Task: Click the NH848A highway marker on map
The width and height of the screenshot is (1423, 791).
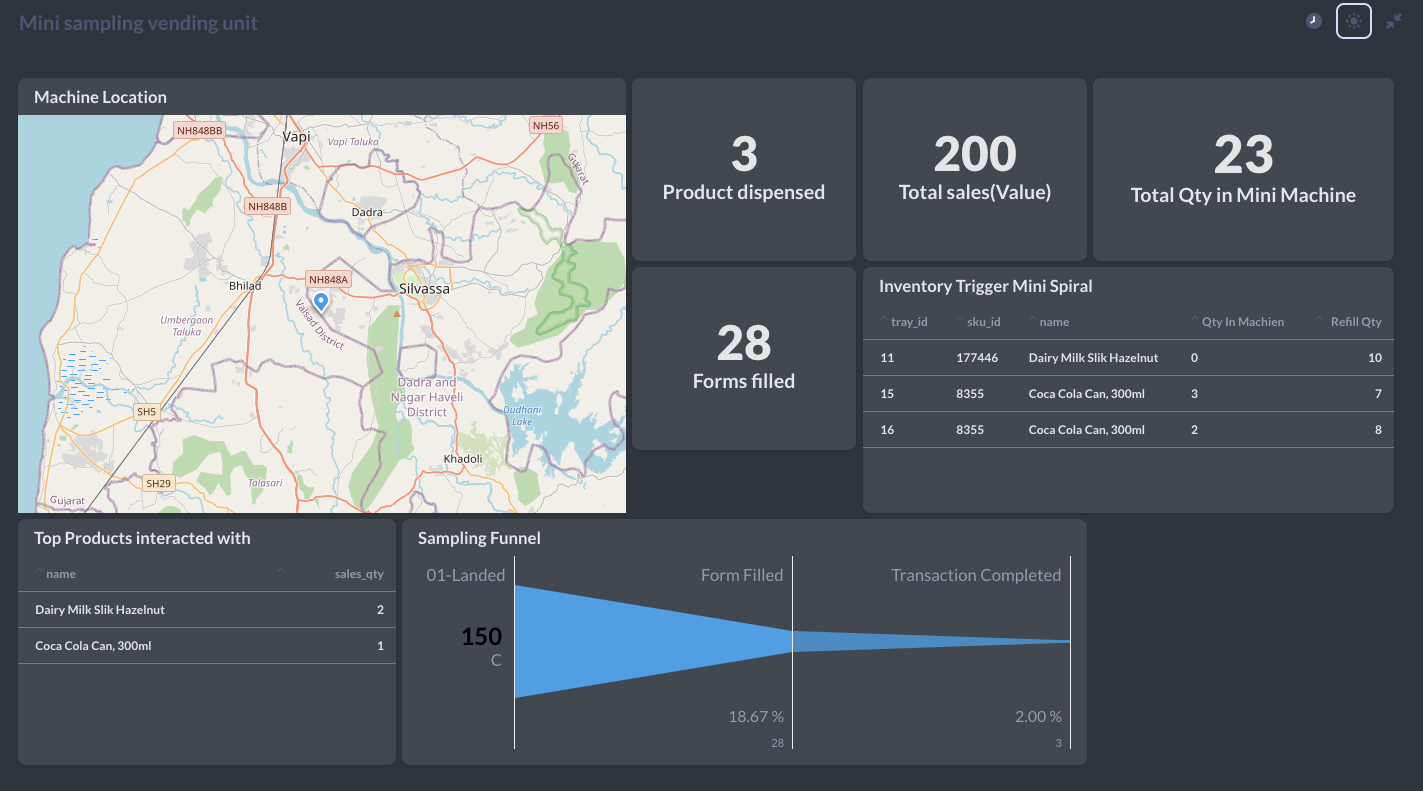Action: (x=328, y=279)
